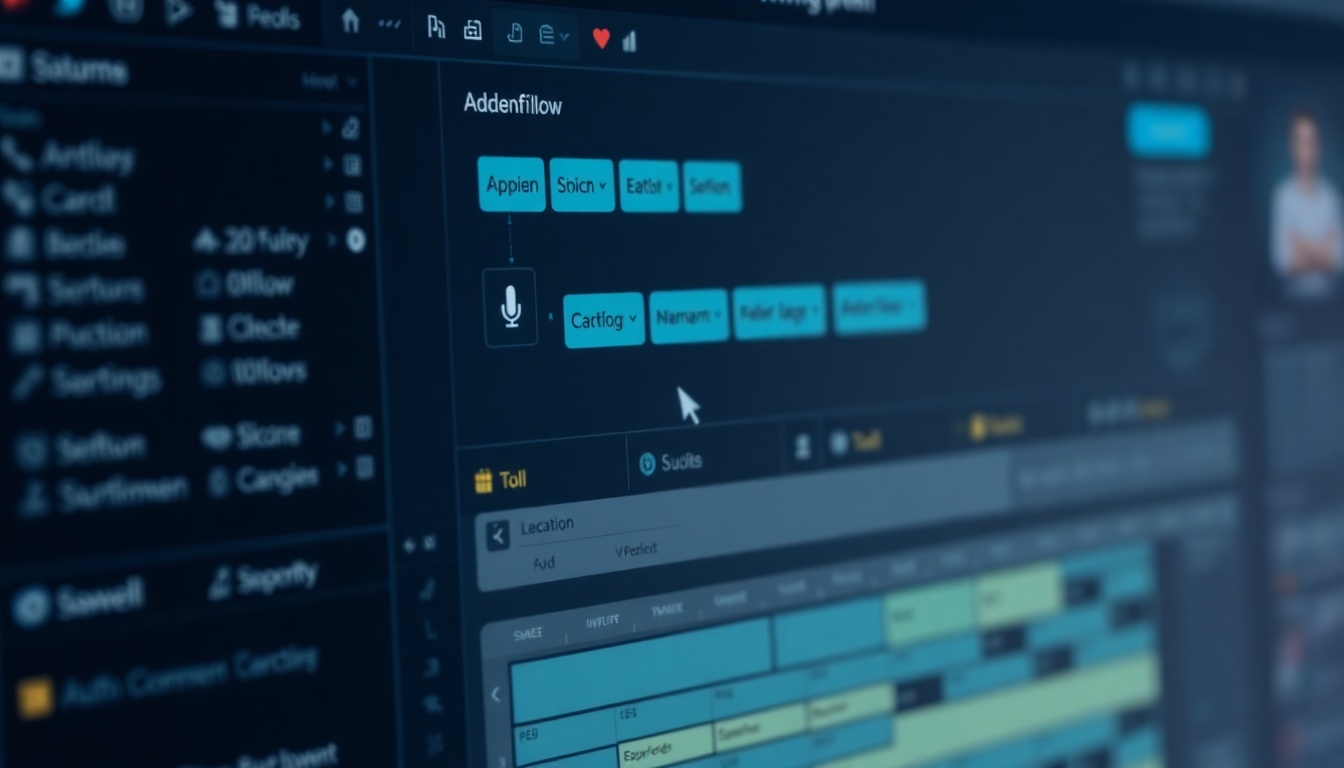Image resolution: width=1344 pixels, height=768 pixels.
Task: Click the red heart icon in toolbar
Action: (x=601, y=38)
